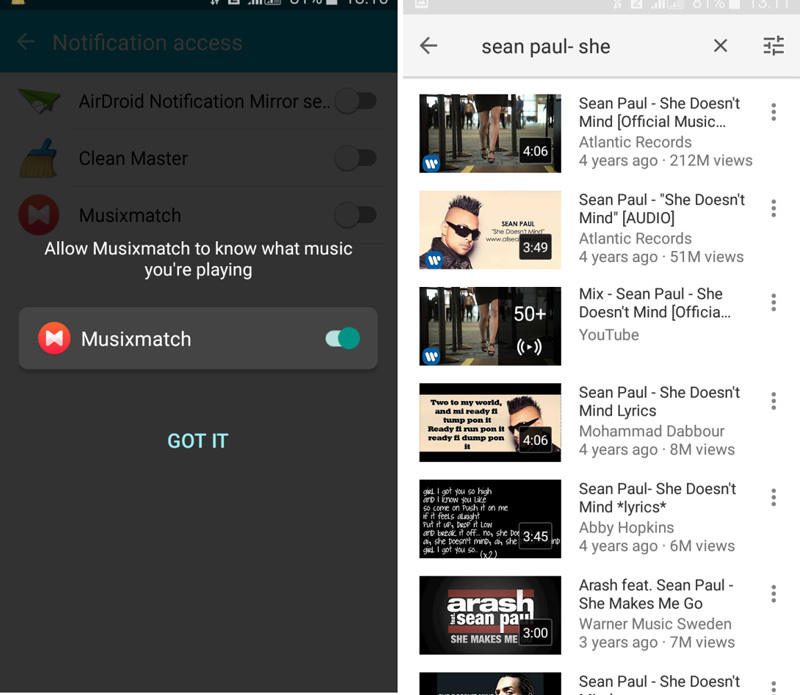Tap the Clean Master broom icon
This screenshot has height=695, width=800.
click(x=39, y=158)
